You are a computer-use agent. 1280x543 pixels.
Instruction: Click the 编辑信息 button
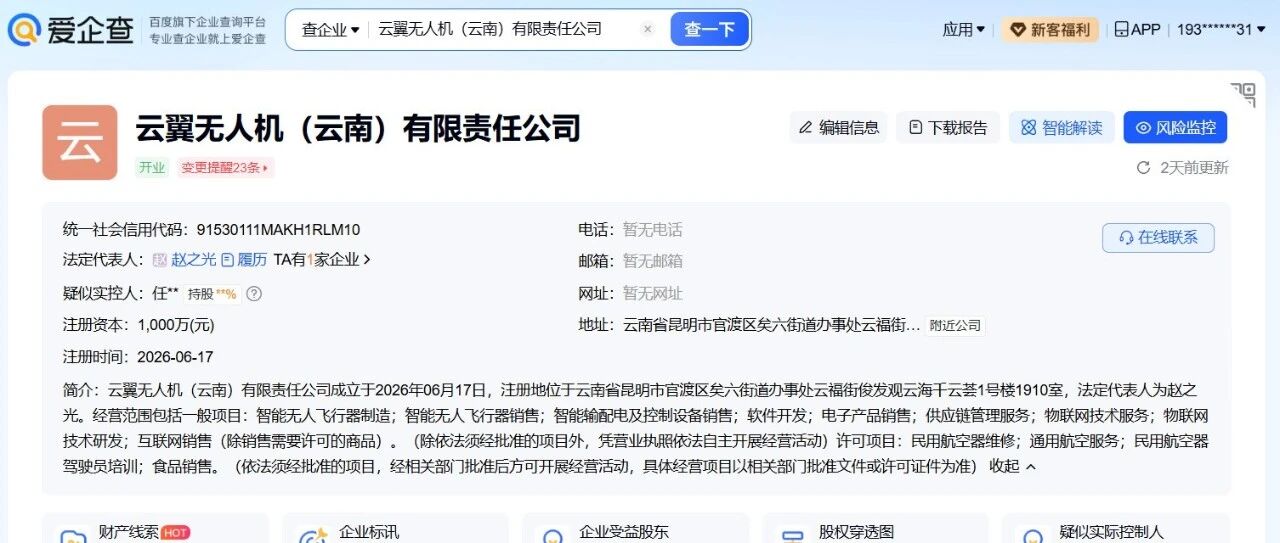pos(839,127)
